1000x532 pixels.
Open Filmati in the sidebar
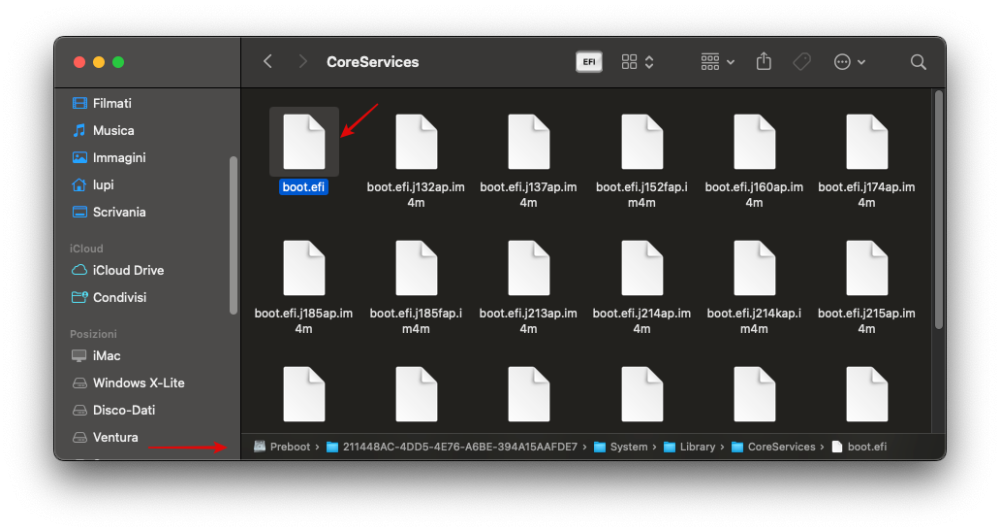coord(102,103)
